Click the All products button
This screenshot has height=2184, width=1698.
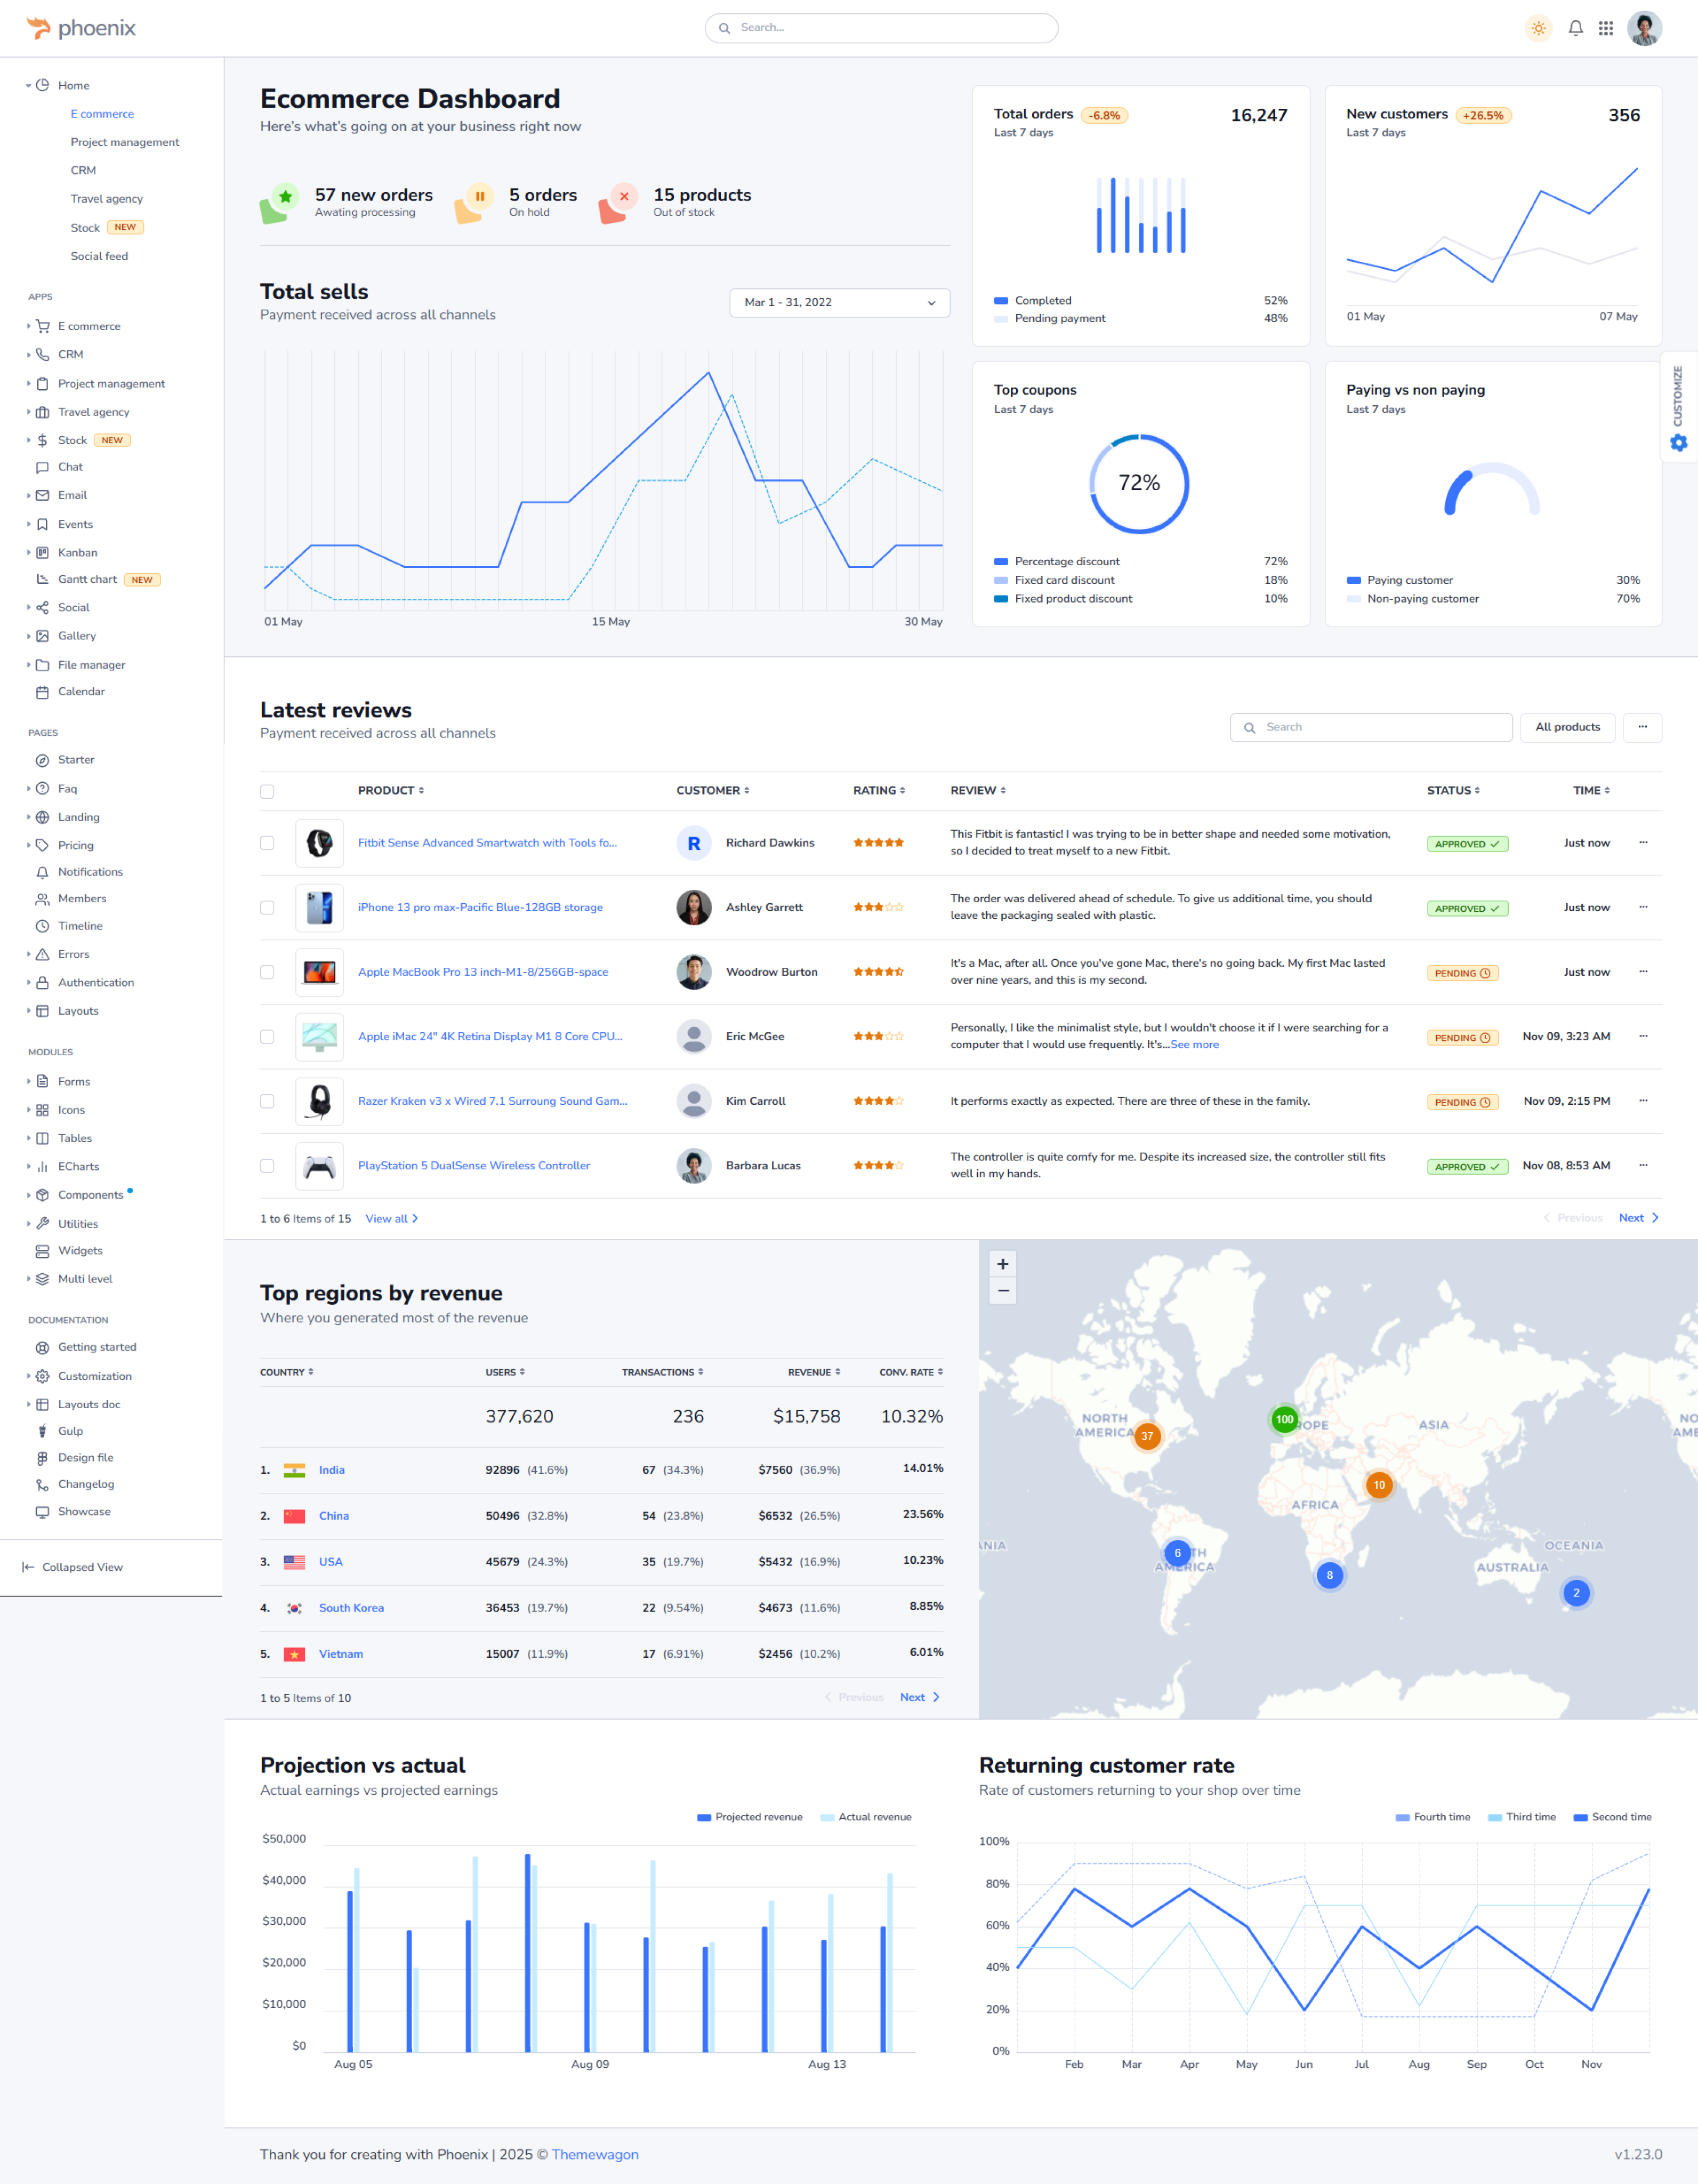click(1567, 727)
